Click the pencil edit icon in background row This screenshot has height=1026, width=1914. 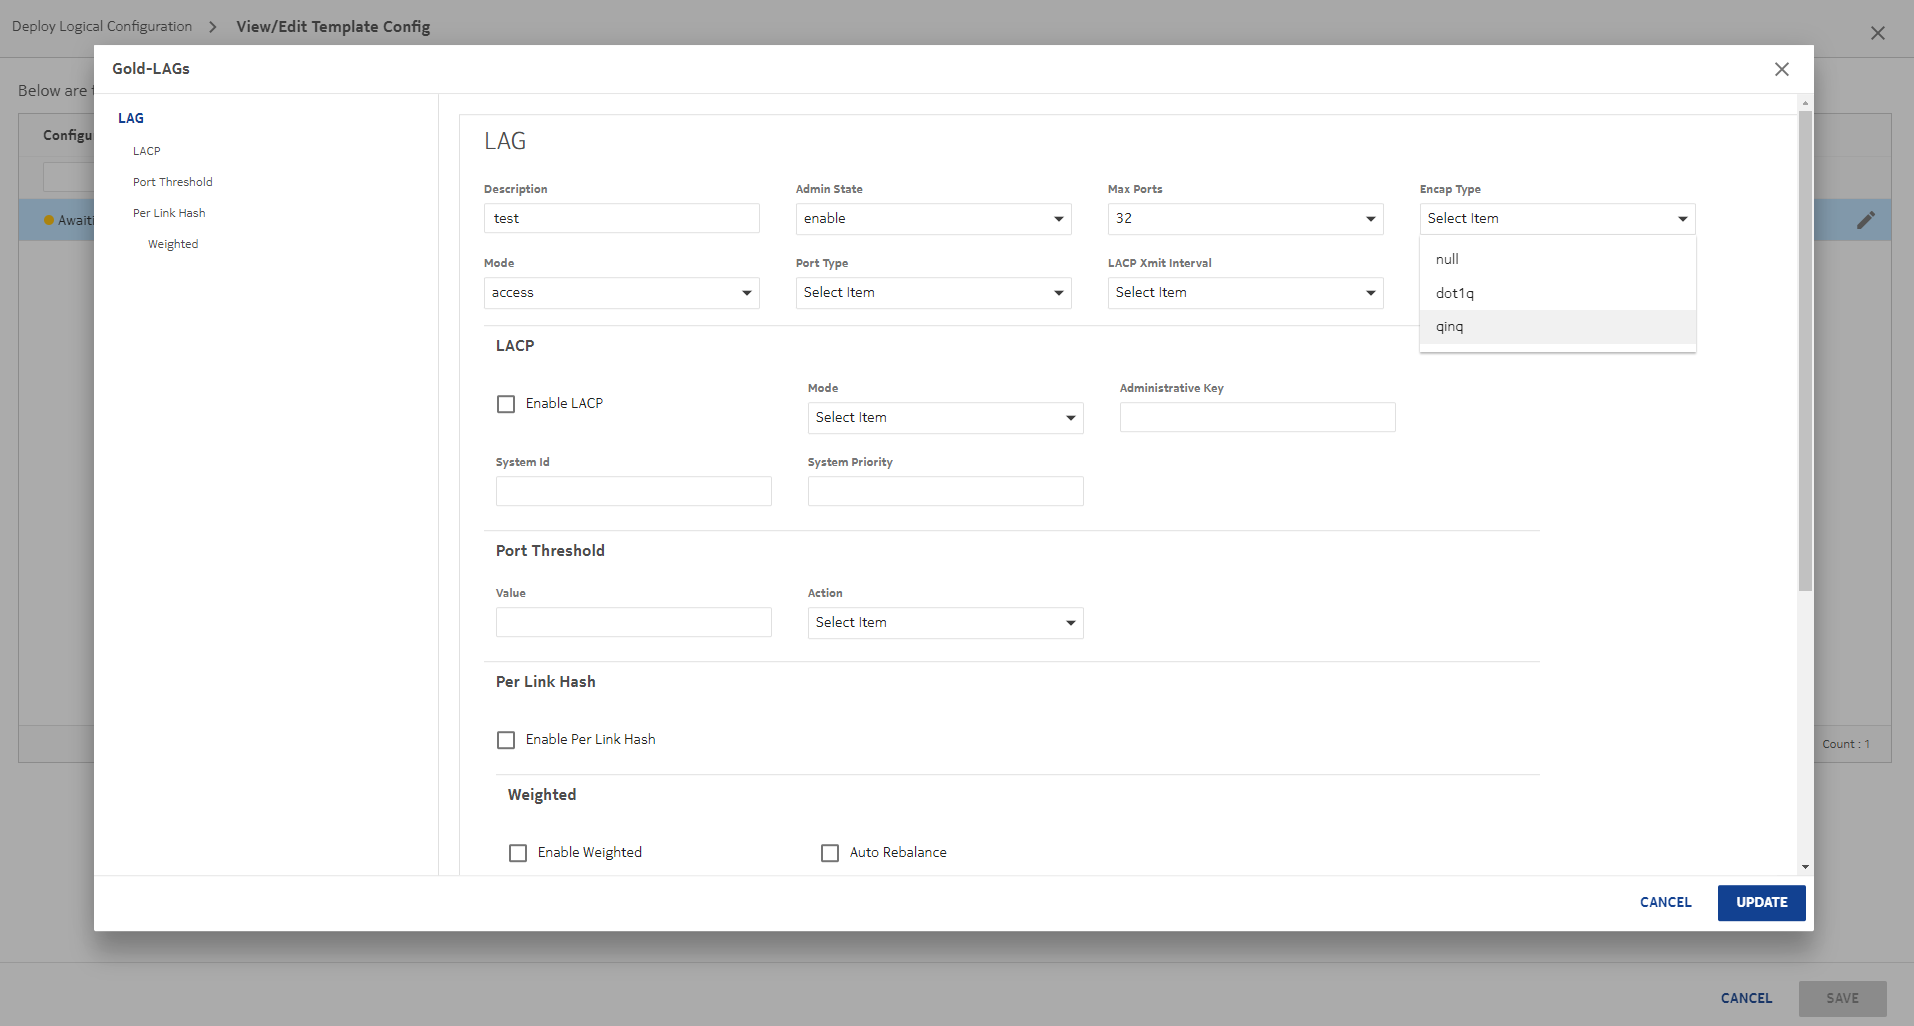click(1866, 220)
